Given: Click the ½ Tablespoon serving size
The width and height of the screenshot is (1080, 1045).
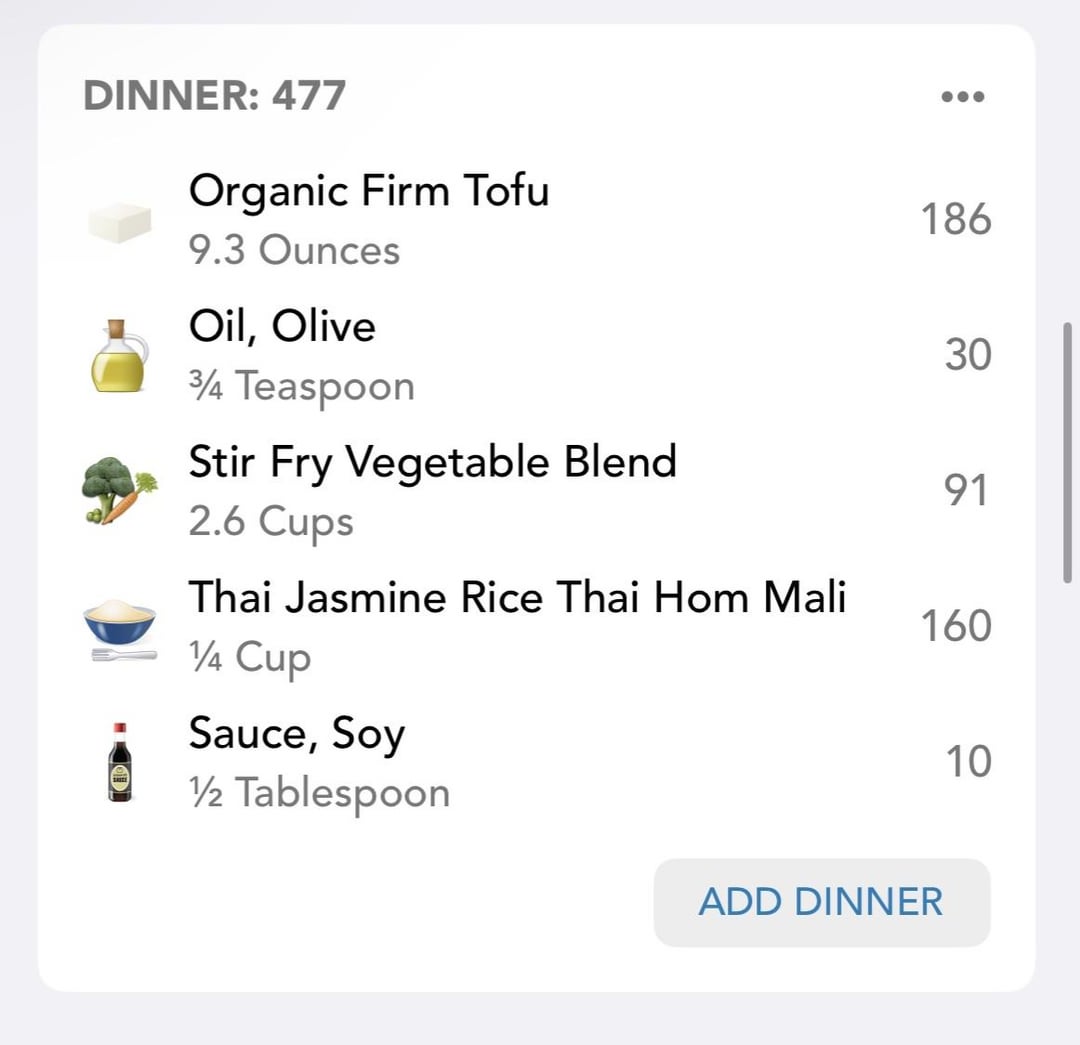Looking at the screenshot, I should click(x=319, y=793).
